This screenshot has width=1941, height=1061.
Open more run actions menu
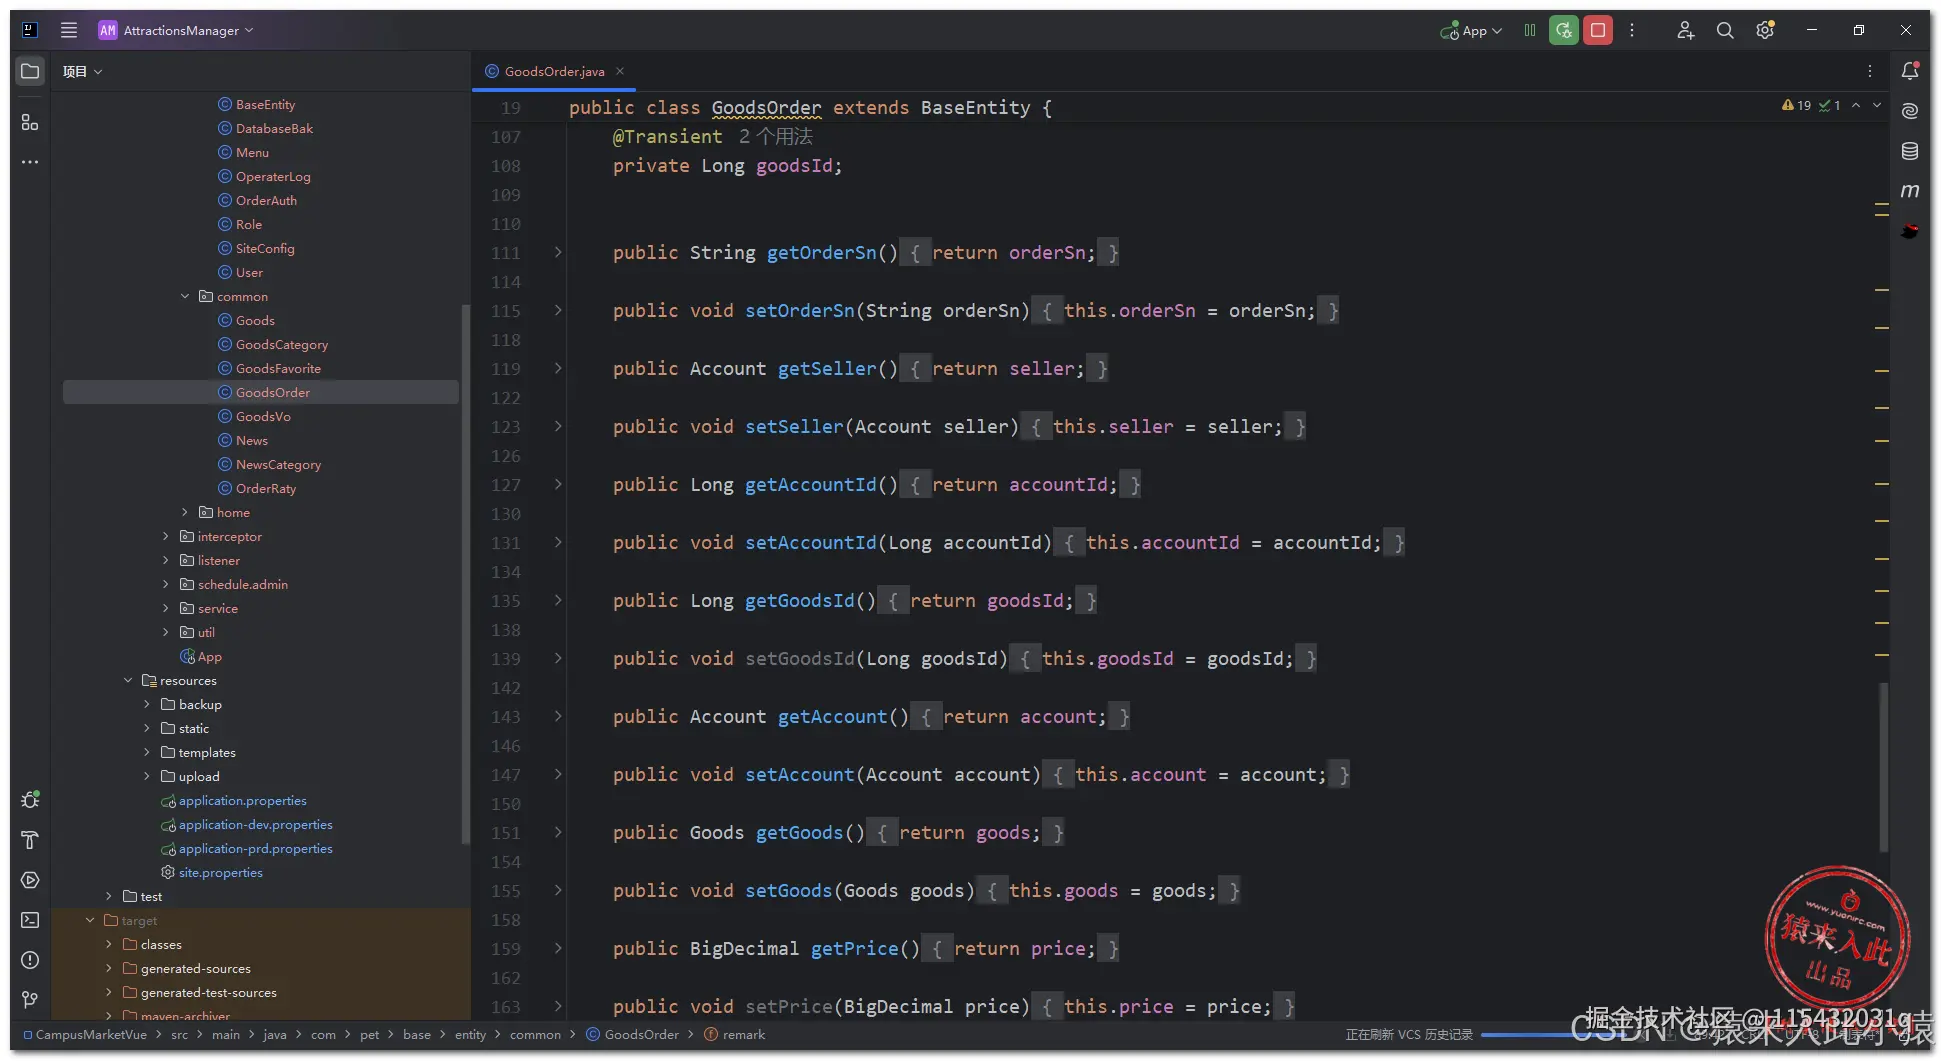tap(1632, 30)
